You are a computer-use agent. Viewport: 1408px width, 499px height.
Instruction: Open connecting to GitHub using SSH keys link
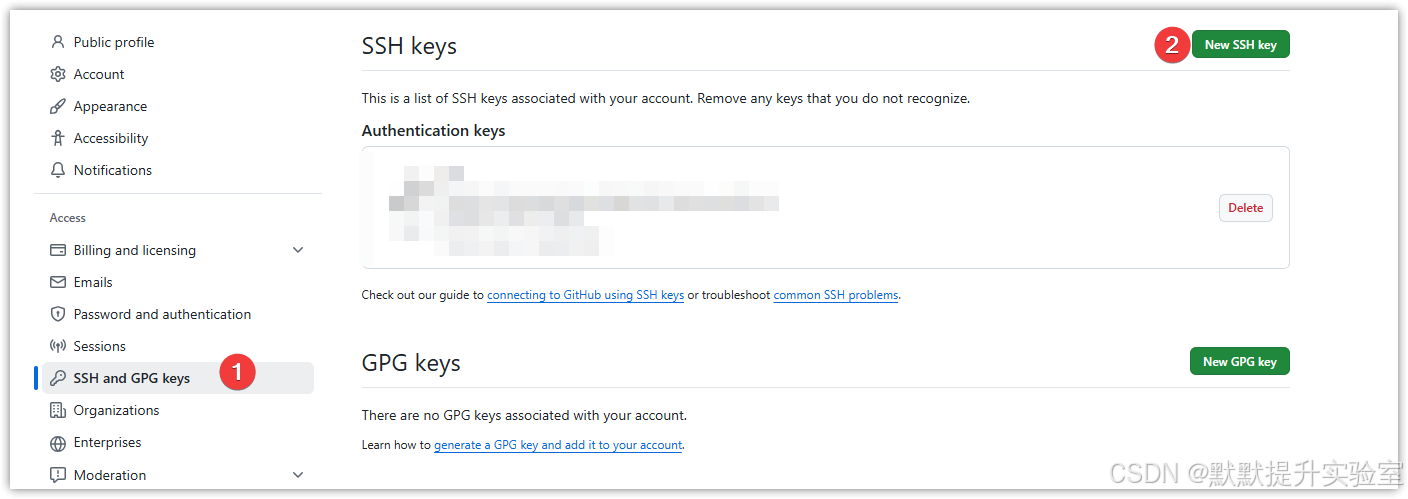click(586, 295)
